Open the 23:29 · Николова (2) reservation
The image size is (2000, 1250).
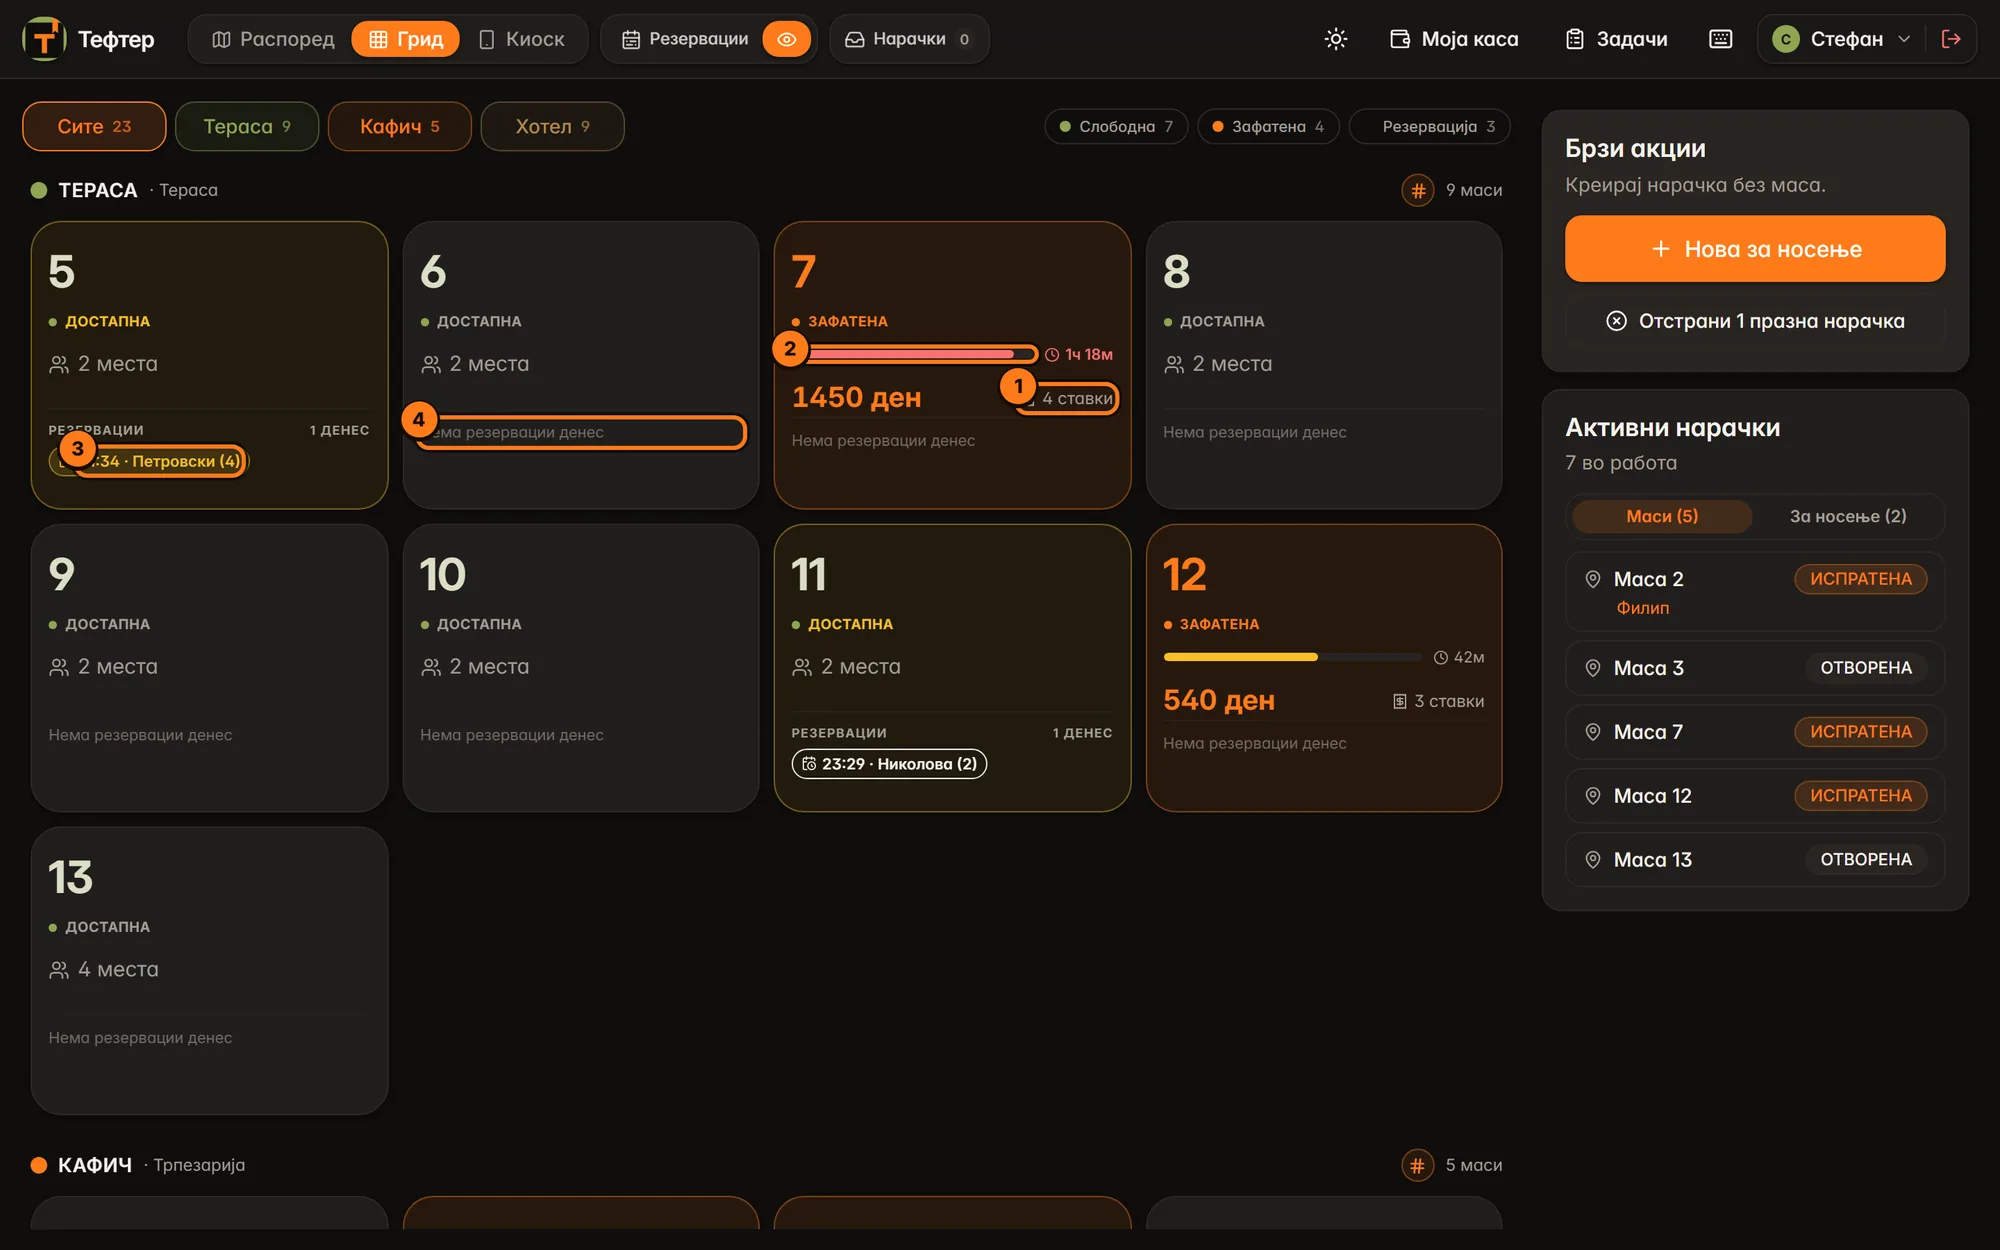[889, 764]
